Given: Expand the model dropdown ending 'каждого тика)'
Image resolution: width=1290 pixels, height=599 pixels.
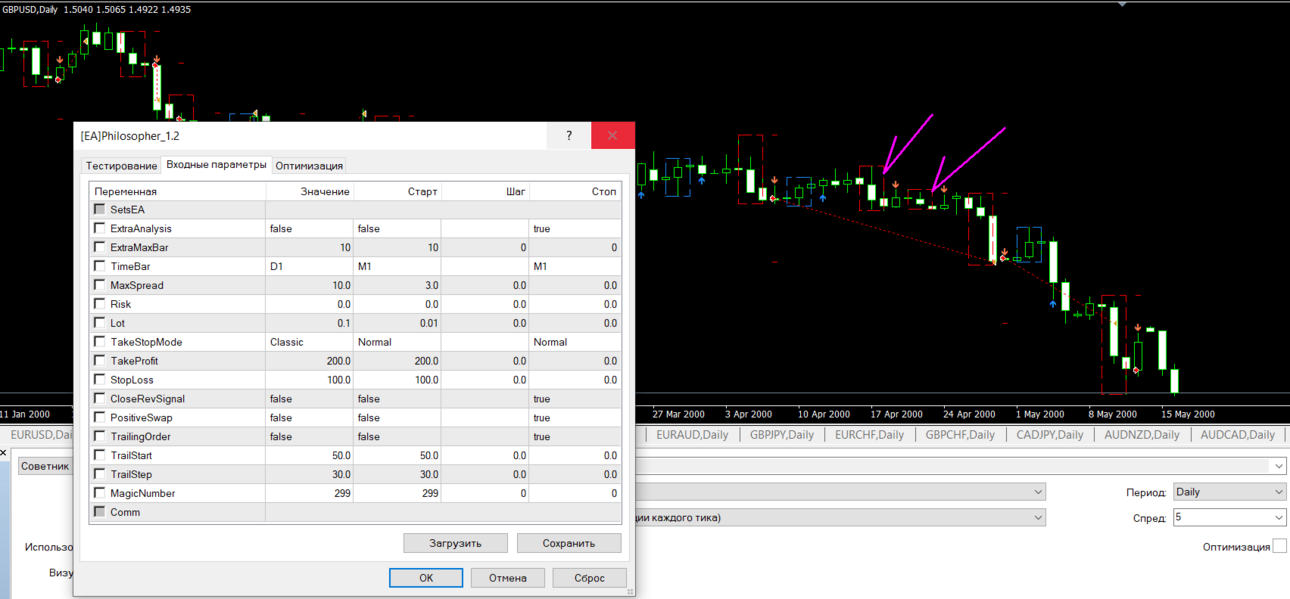Looking at the screenshot, I should click(x=1038, y=517).
